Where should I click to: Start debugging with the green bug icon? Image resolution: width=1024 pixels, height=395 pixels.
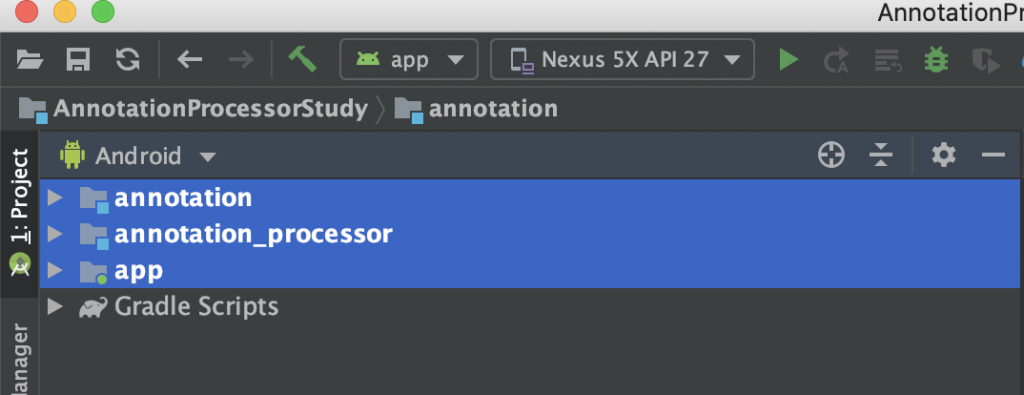click(936, 60)
